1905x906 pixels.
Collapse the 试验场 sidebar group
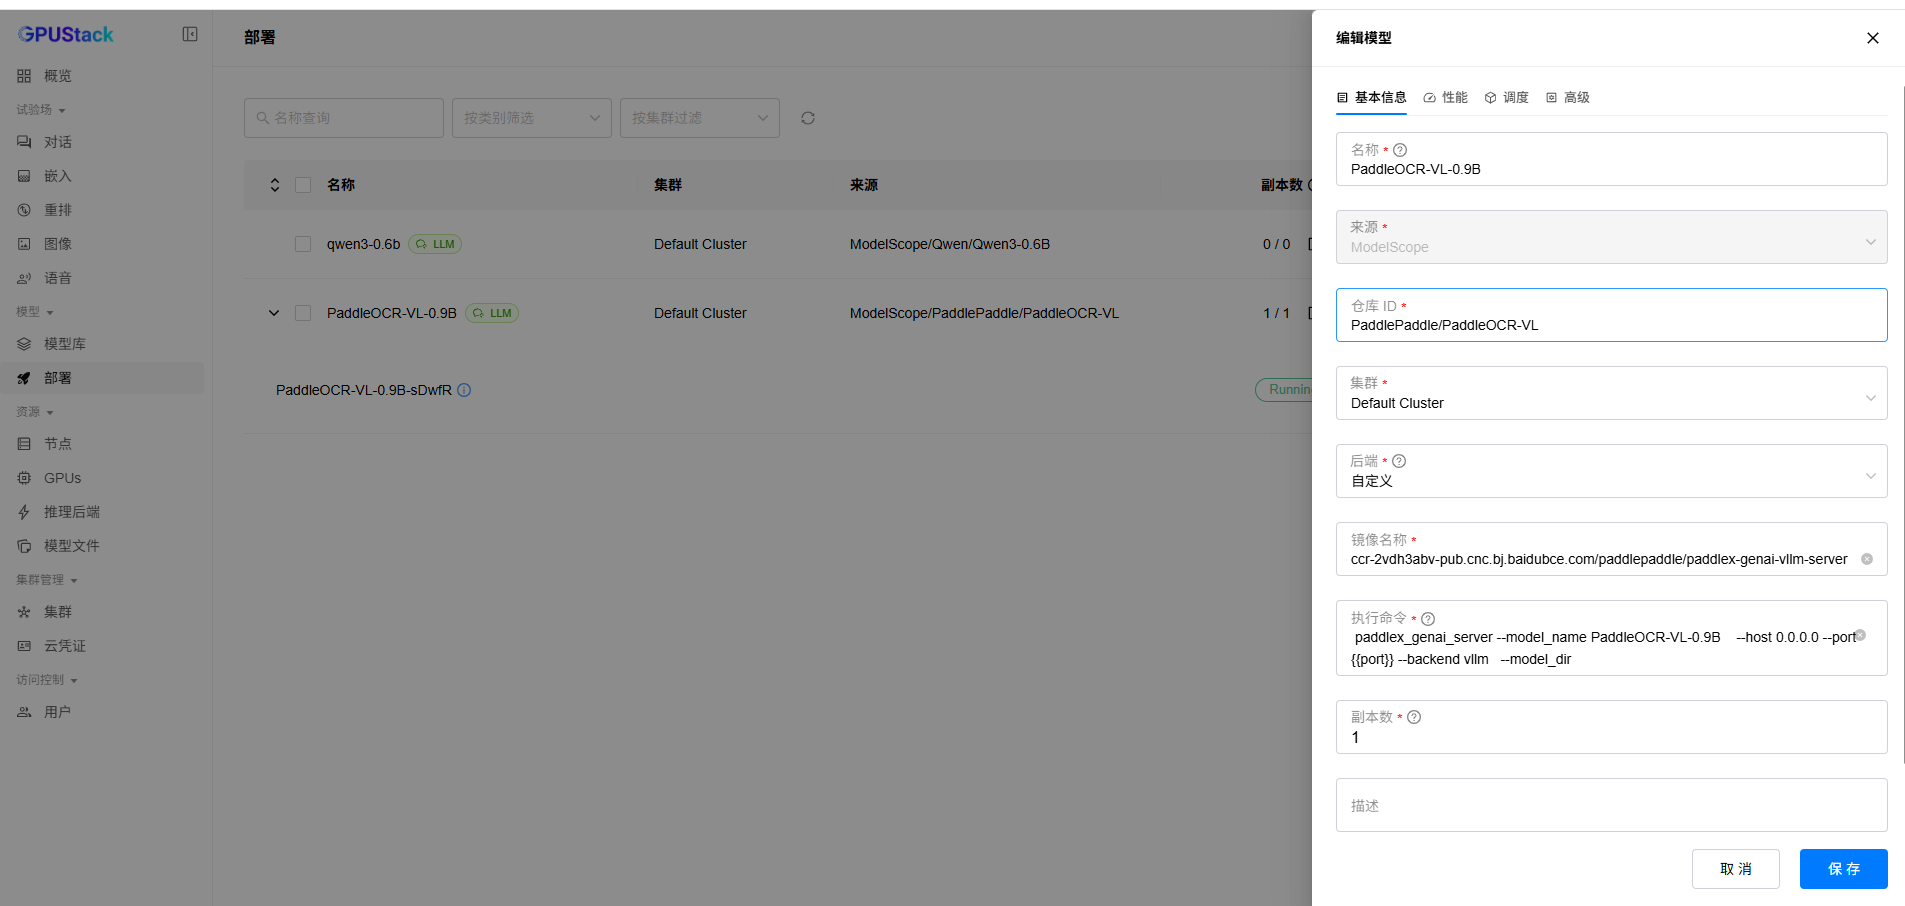(41, 110)
